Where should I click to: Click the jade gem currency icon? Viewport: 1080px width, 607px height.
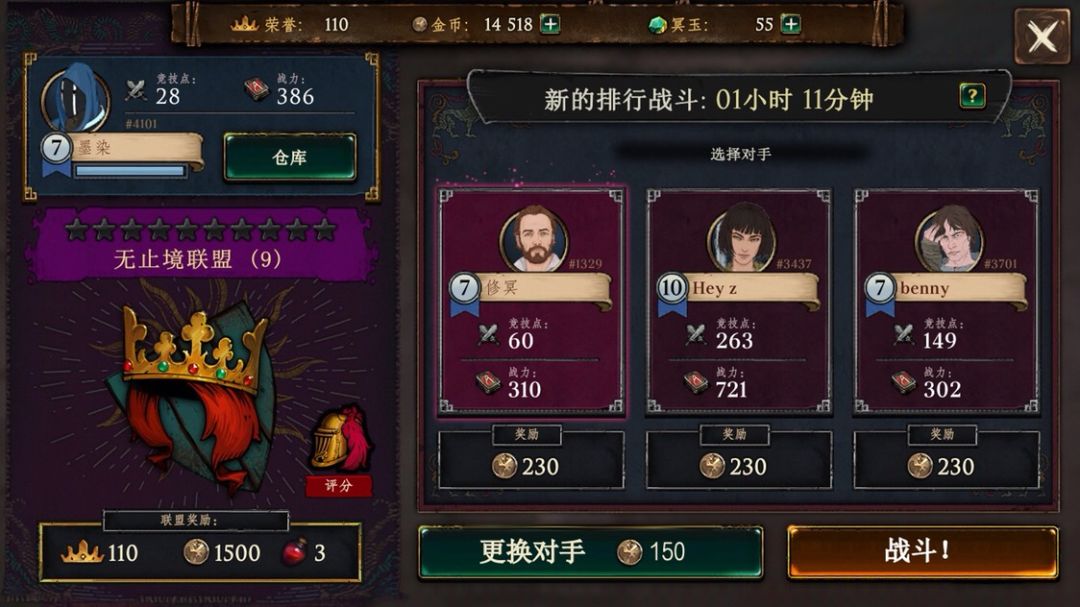[658, 25]
